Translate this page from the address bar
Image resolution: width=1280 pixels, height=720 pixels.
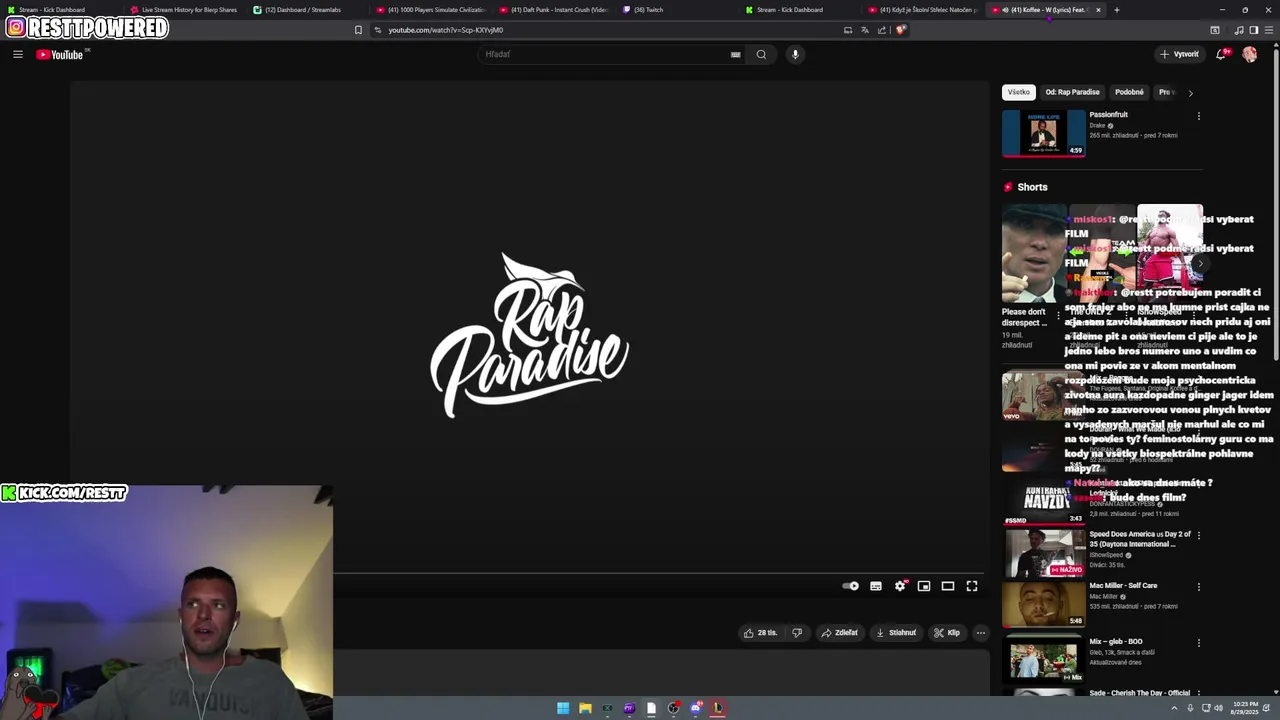click(x=865, y=30)
